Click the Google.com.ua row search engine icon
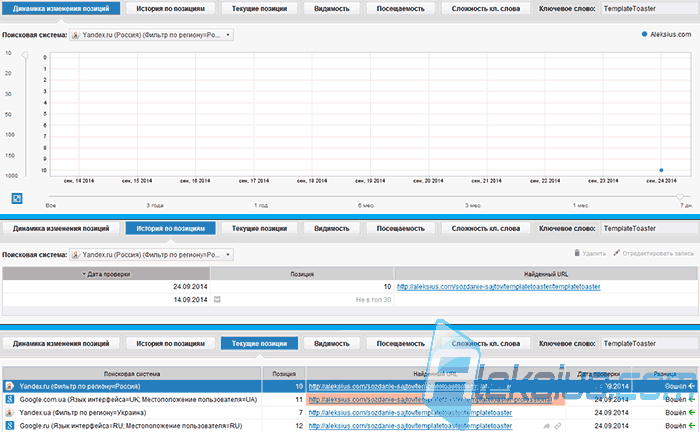 click(9, 399)
